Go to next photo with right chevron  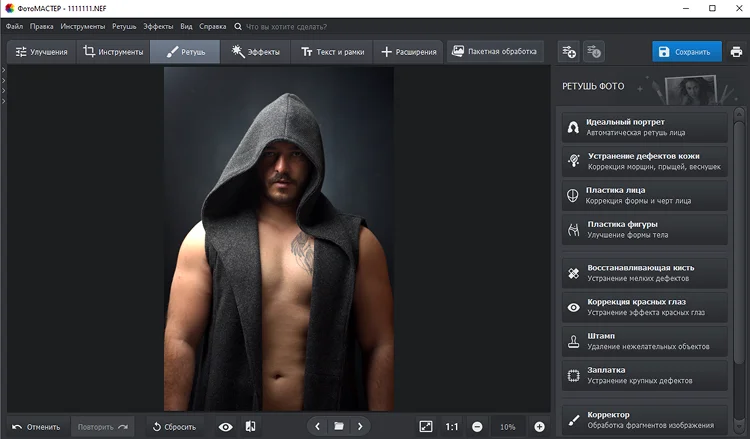click(361, 427)
